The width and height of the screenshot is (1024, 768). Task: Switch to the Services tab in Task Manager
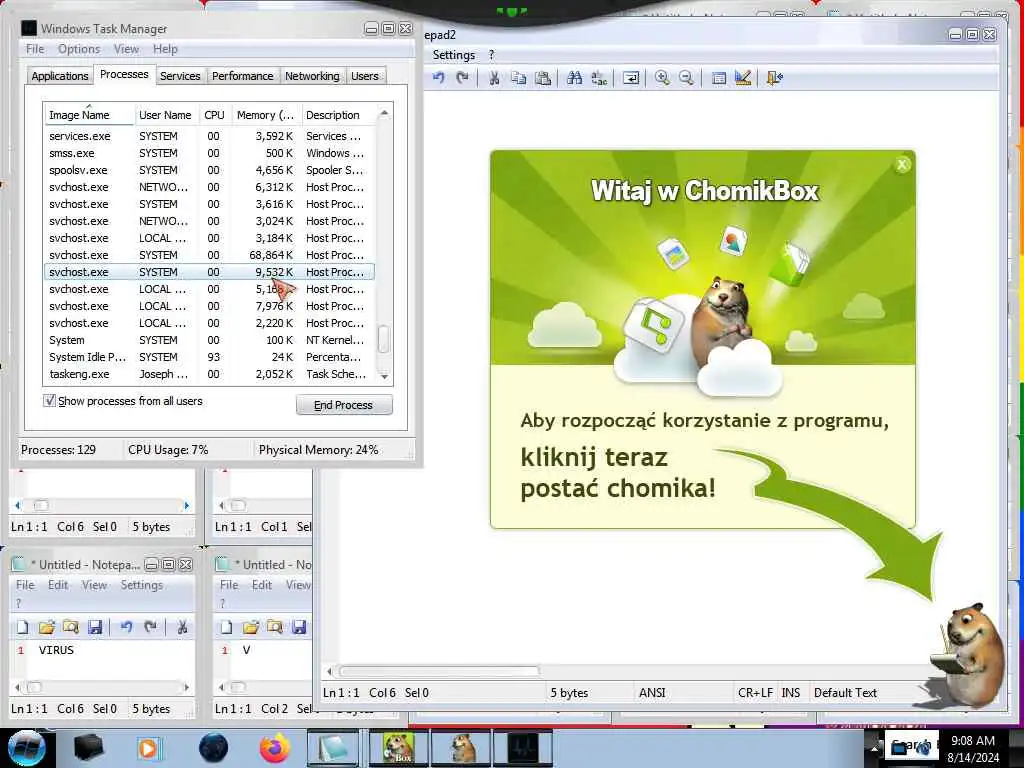(x=180, y=76)
